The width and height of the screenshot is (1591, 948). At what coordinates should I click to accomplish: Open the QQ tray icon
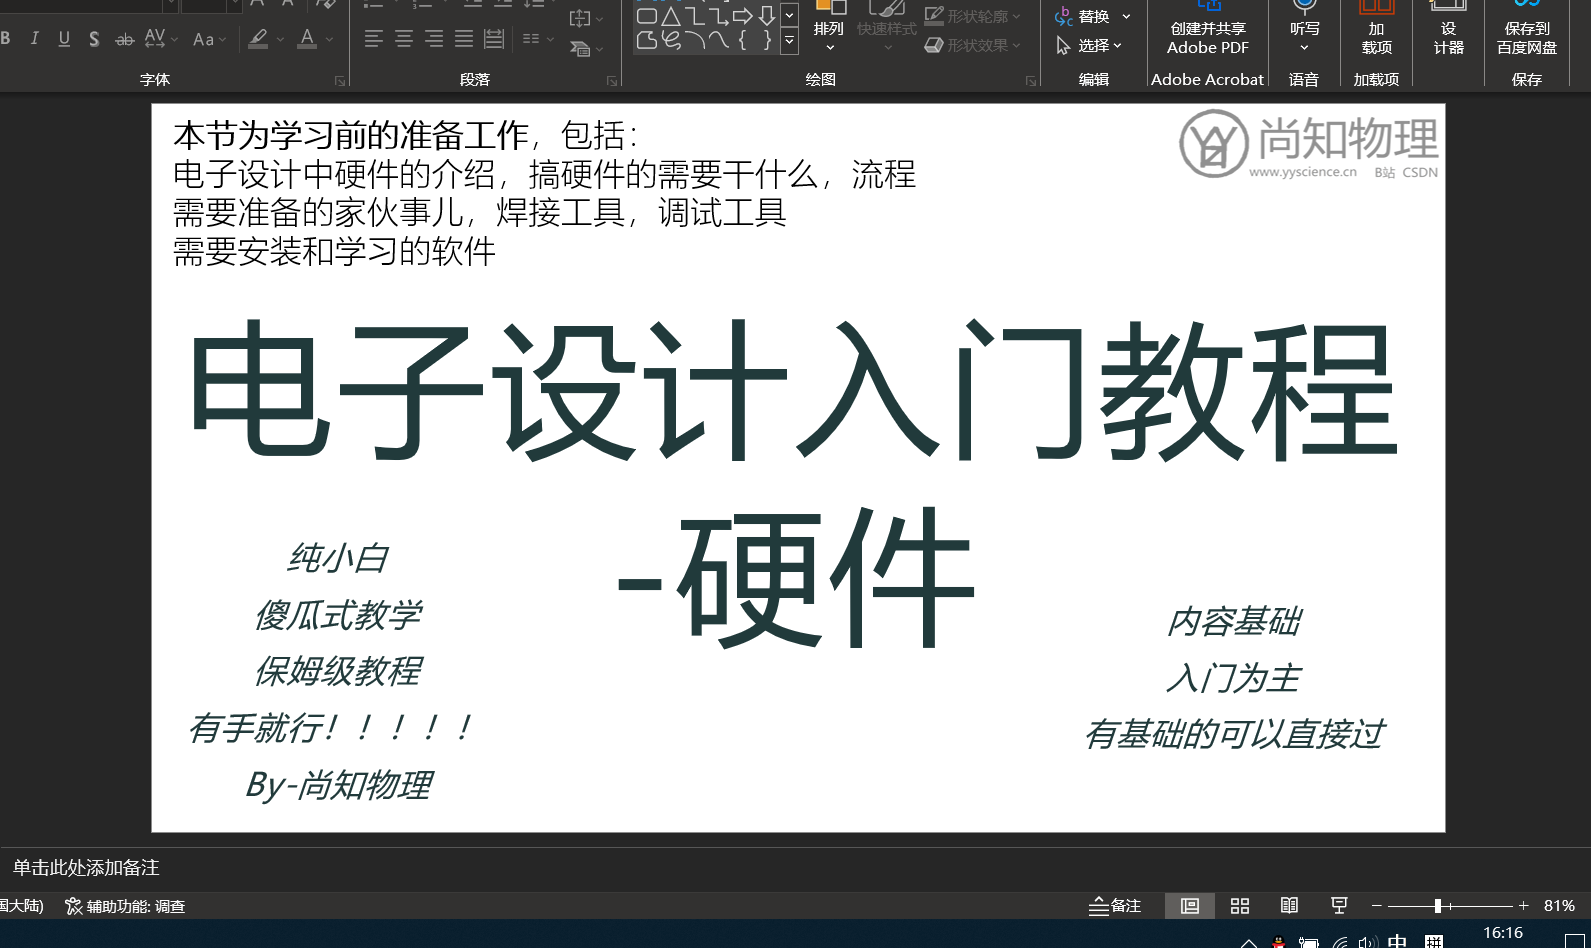click(x=1278, y=942)
